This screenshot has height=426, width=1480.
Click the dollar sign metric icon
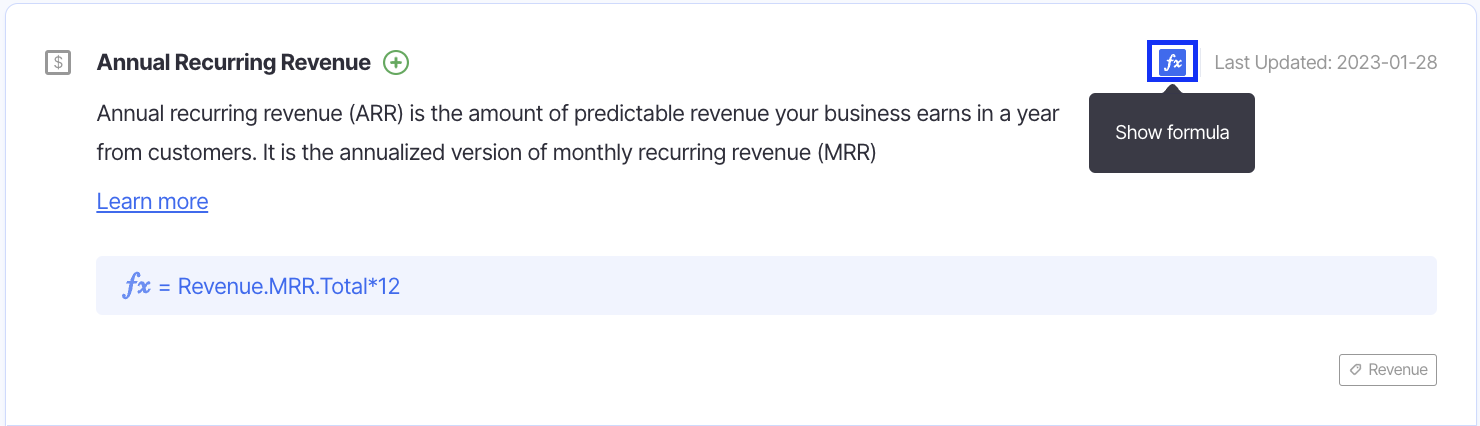tap(59, 63)
